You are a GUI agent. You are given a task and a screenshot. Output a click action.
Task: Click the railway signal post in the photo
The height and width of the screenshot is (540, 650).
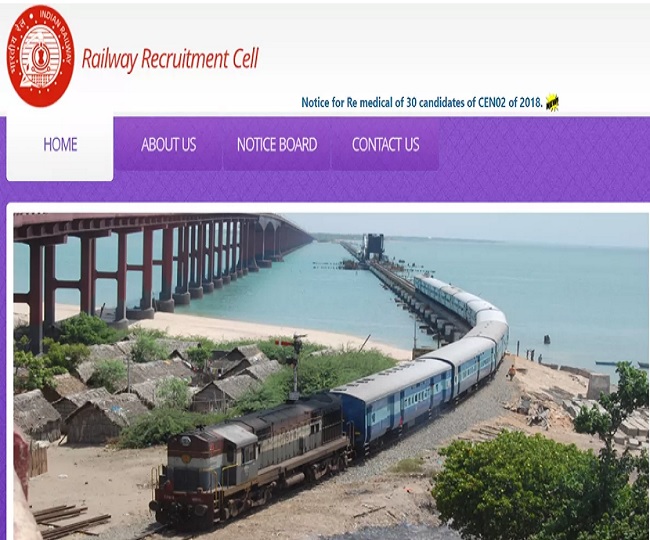pyautogui.click(x=295, y=365)
